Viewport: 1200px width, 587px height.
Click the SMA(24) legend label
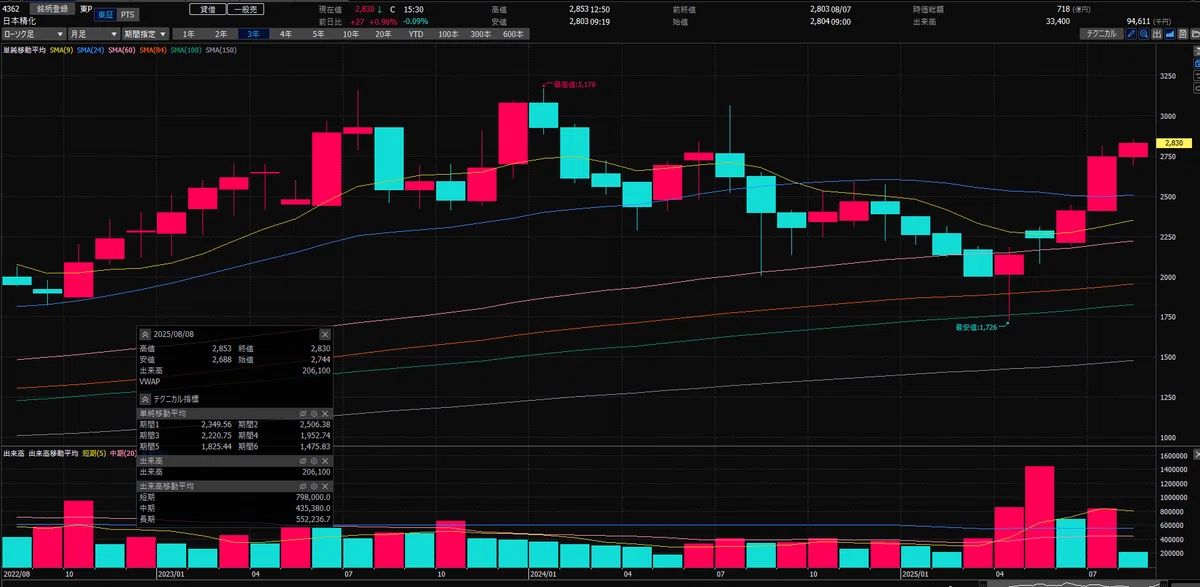90,50
